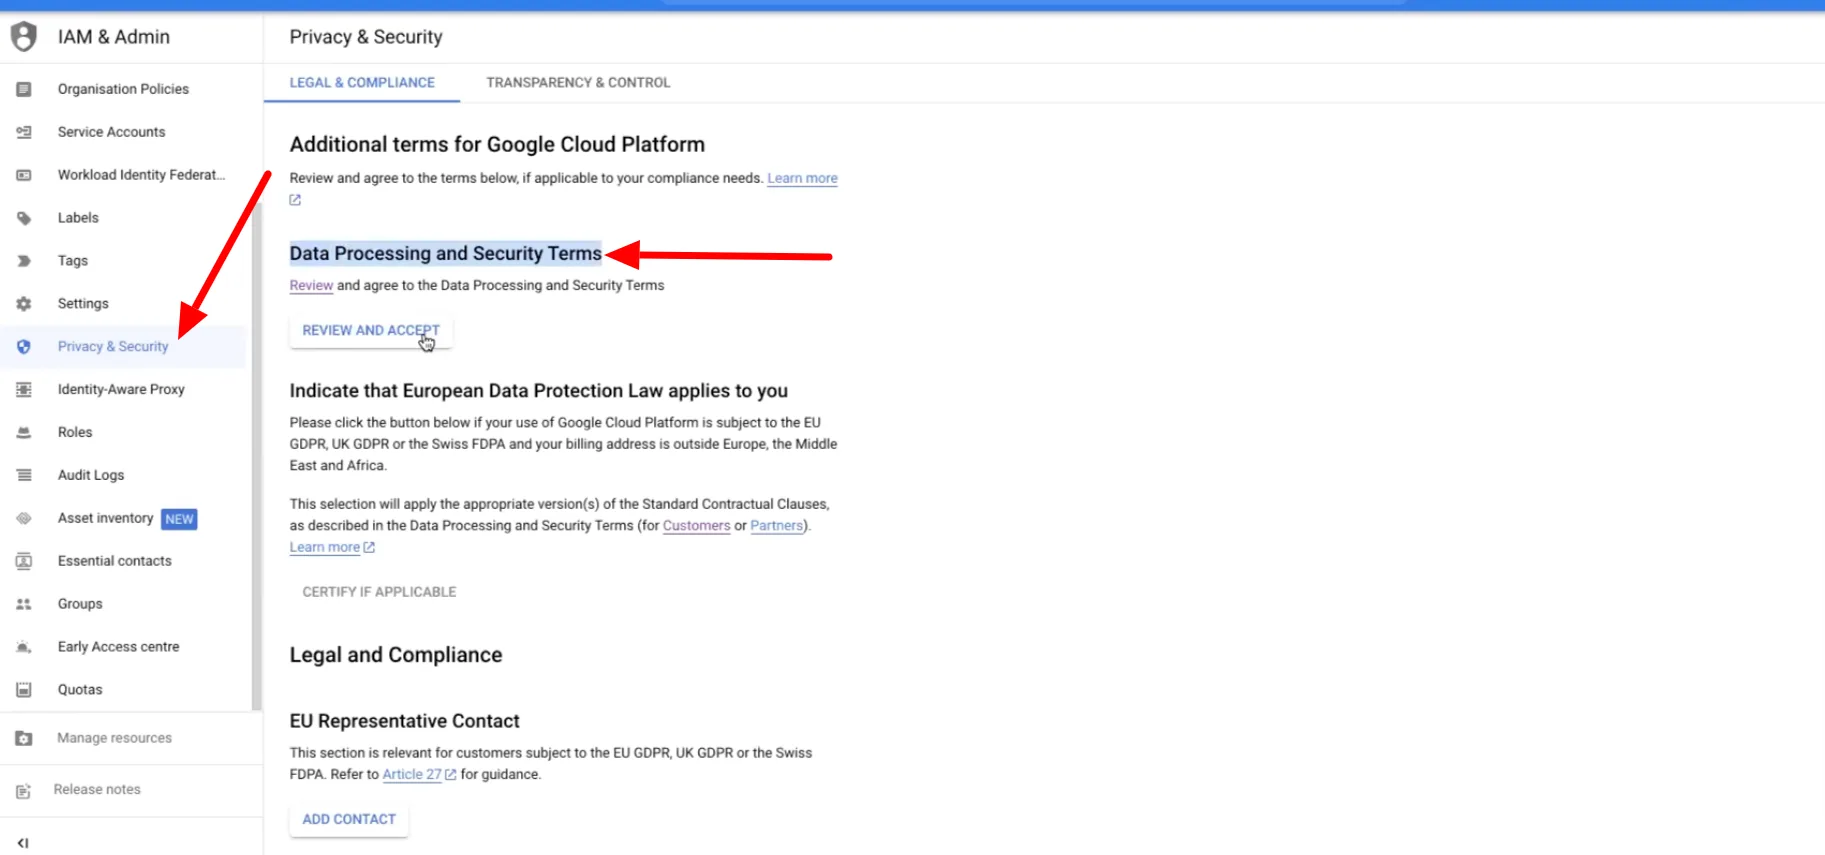Click the sidebar vertical scrollbar
The height and width of the screenshot is (855, 1825).
pos(256,450)
